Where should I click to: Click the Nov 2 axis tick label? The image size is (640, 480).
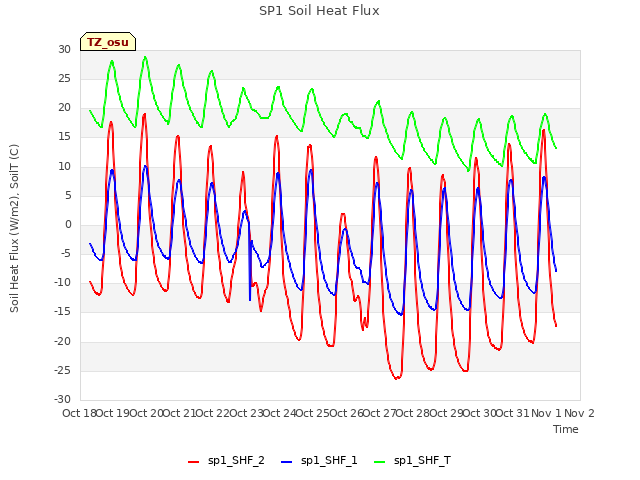[x=579, y=413]
